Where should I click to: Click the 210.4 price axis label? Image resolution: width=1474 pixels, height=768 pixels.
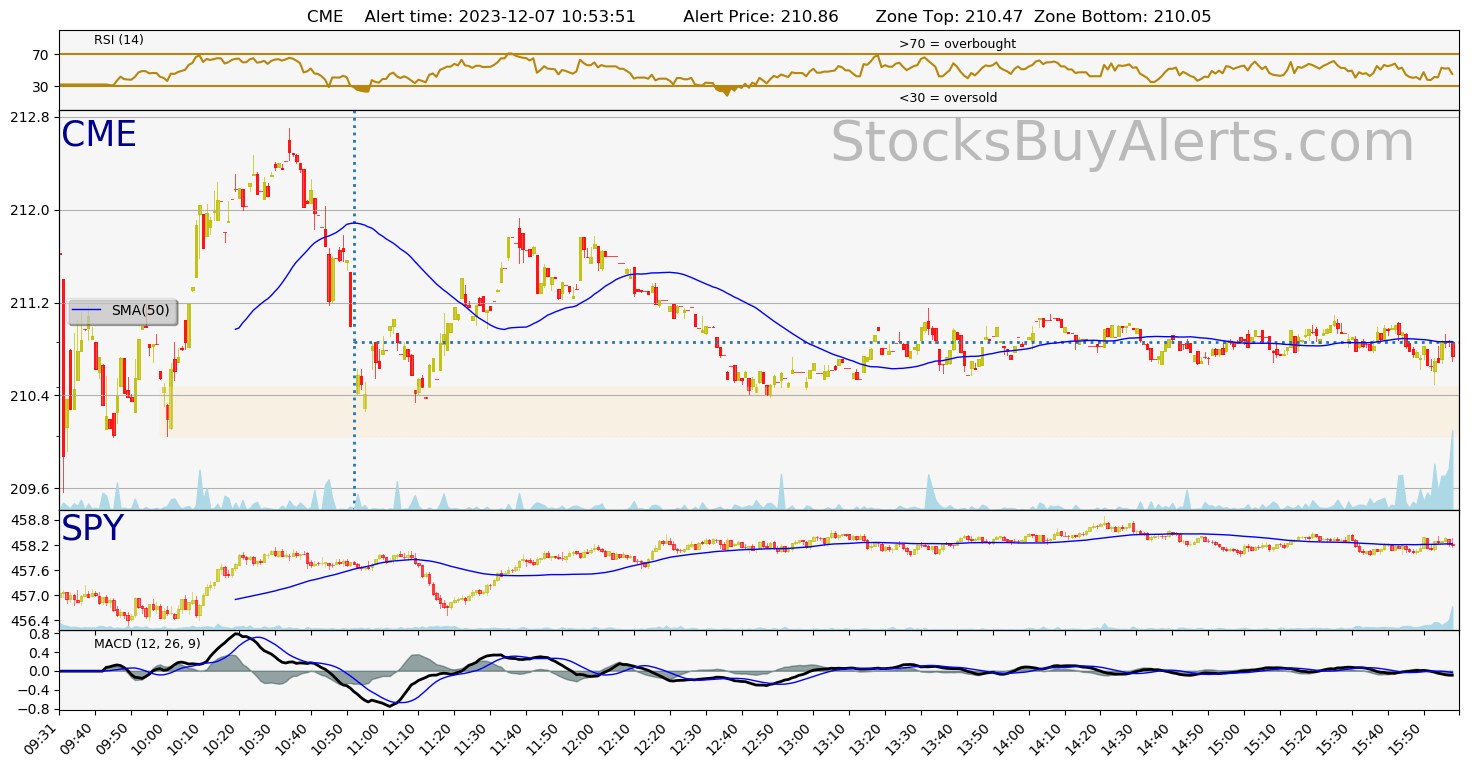31,396
